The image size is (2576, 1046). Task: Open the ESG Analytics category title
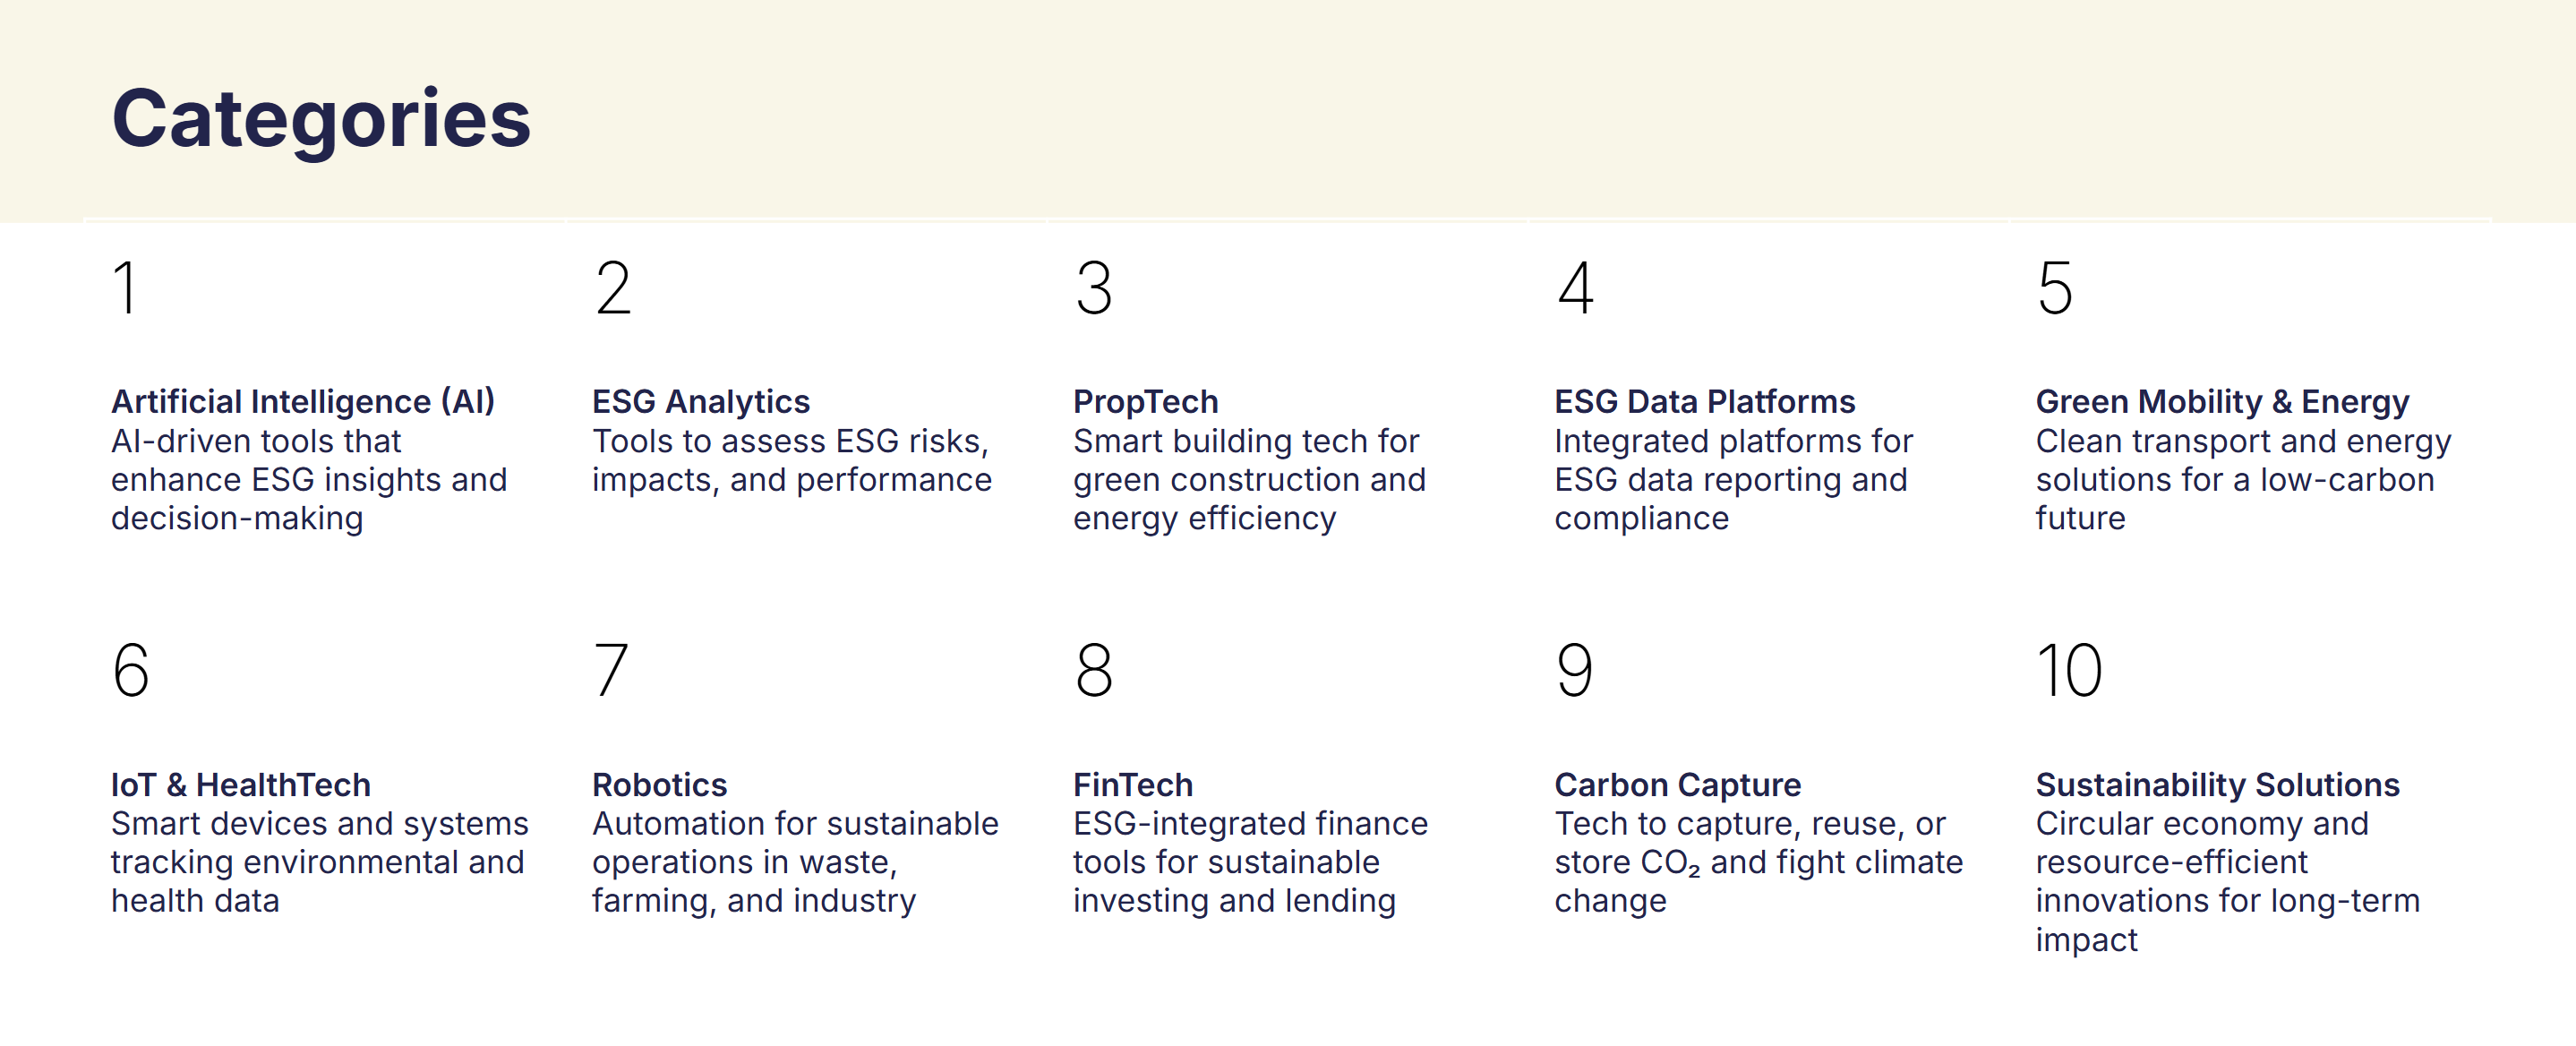coord(701,401)
